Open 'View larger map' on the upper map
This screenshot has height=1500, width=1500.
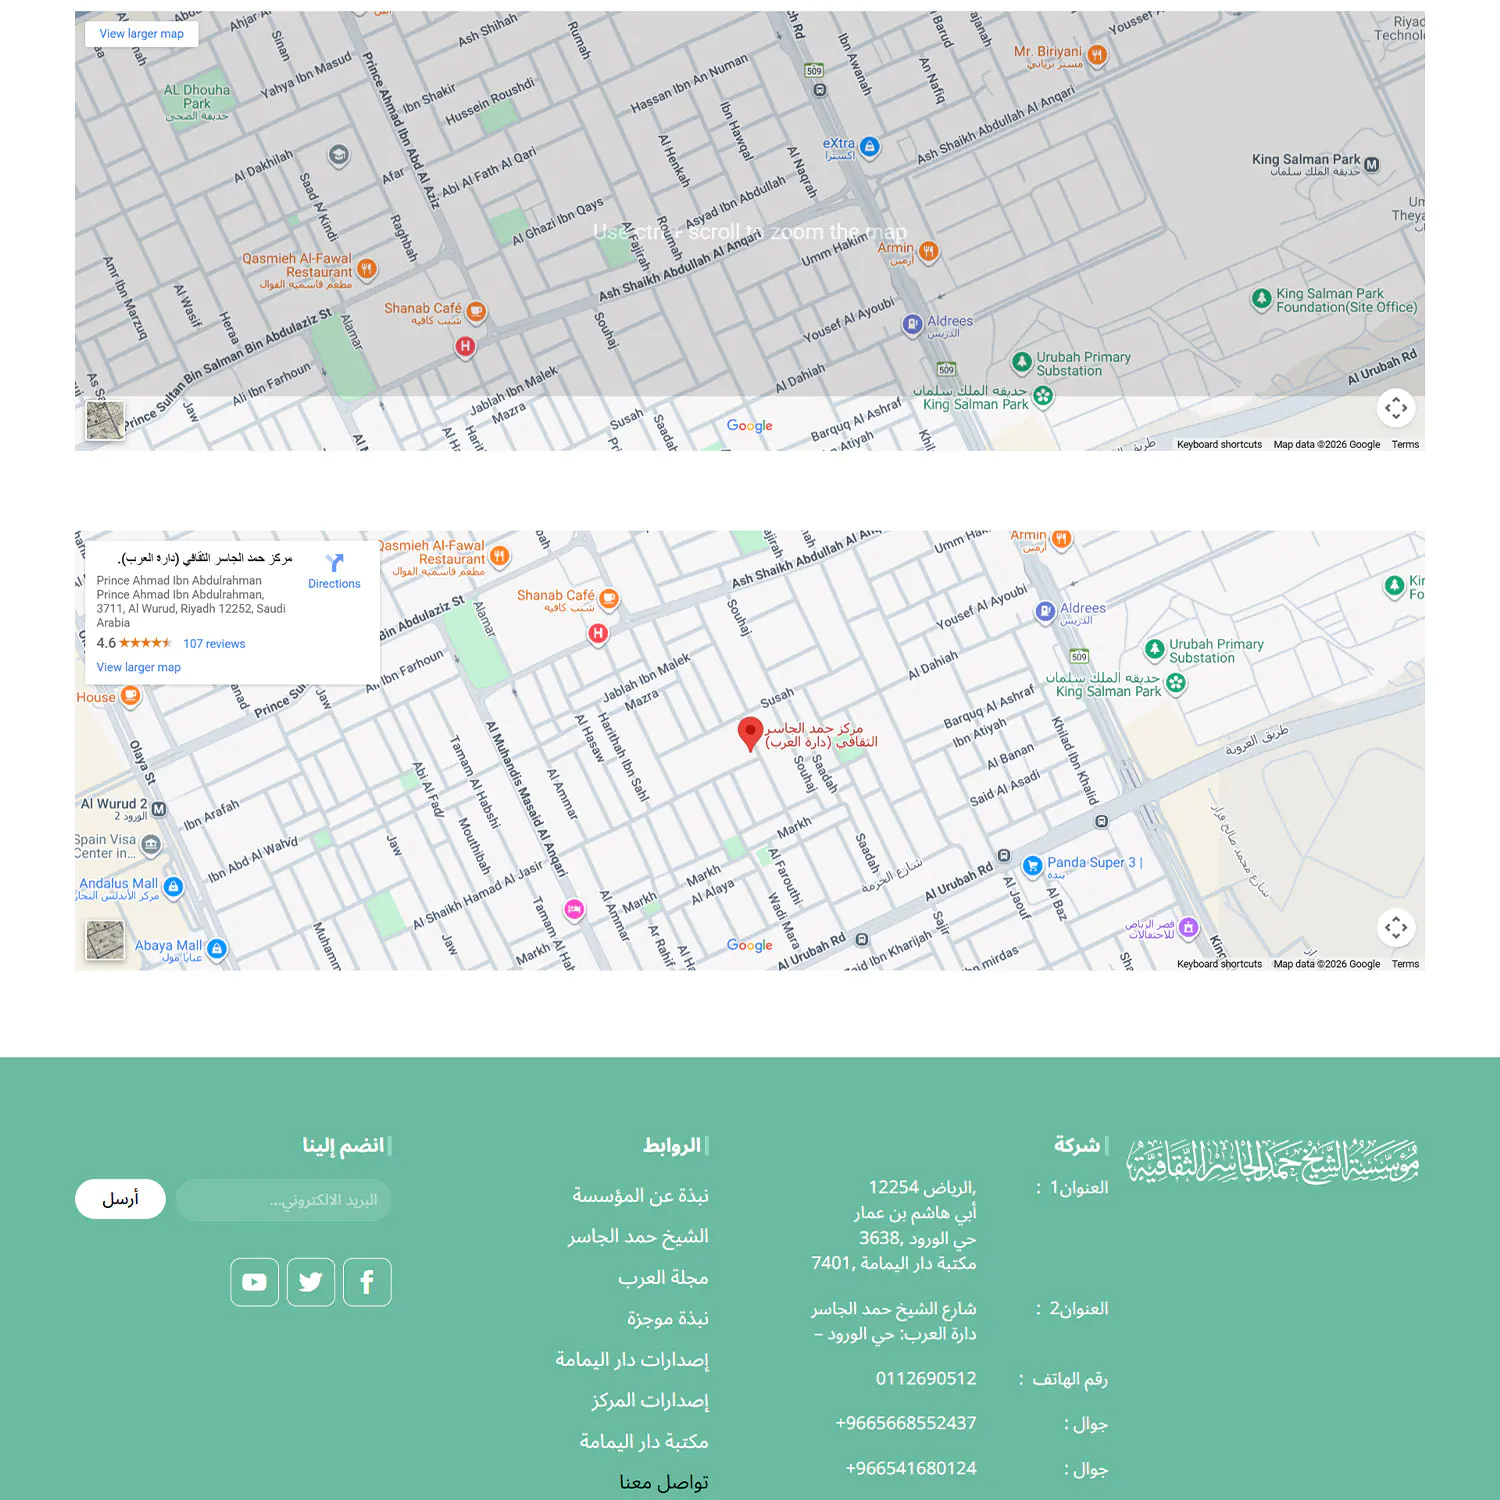tap(141, 34)
